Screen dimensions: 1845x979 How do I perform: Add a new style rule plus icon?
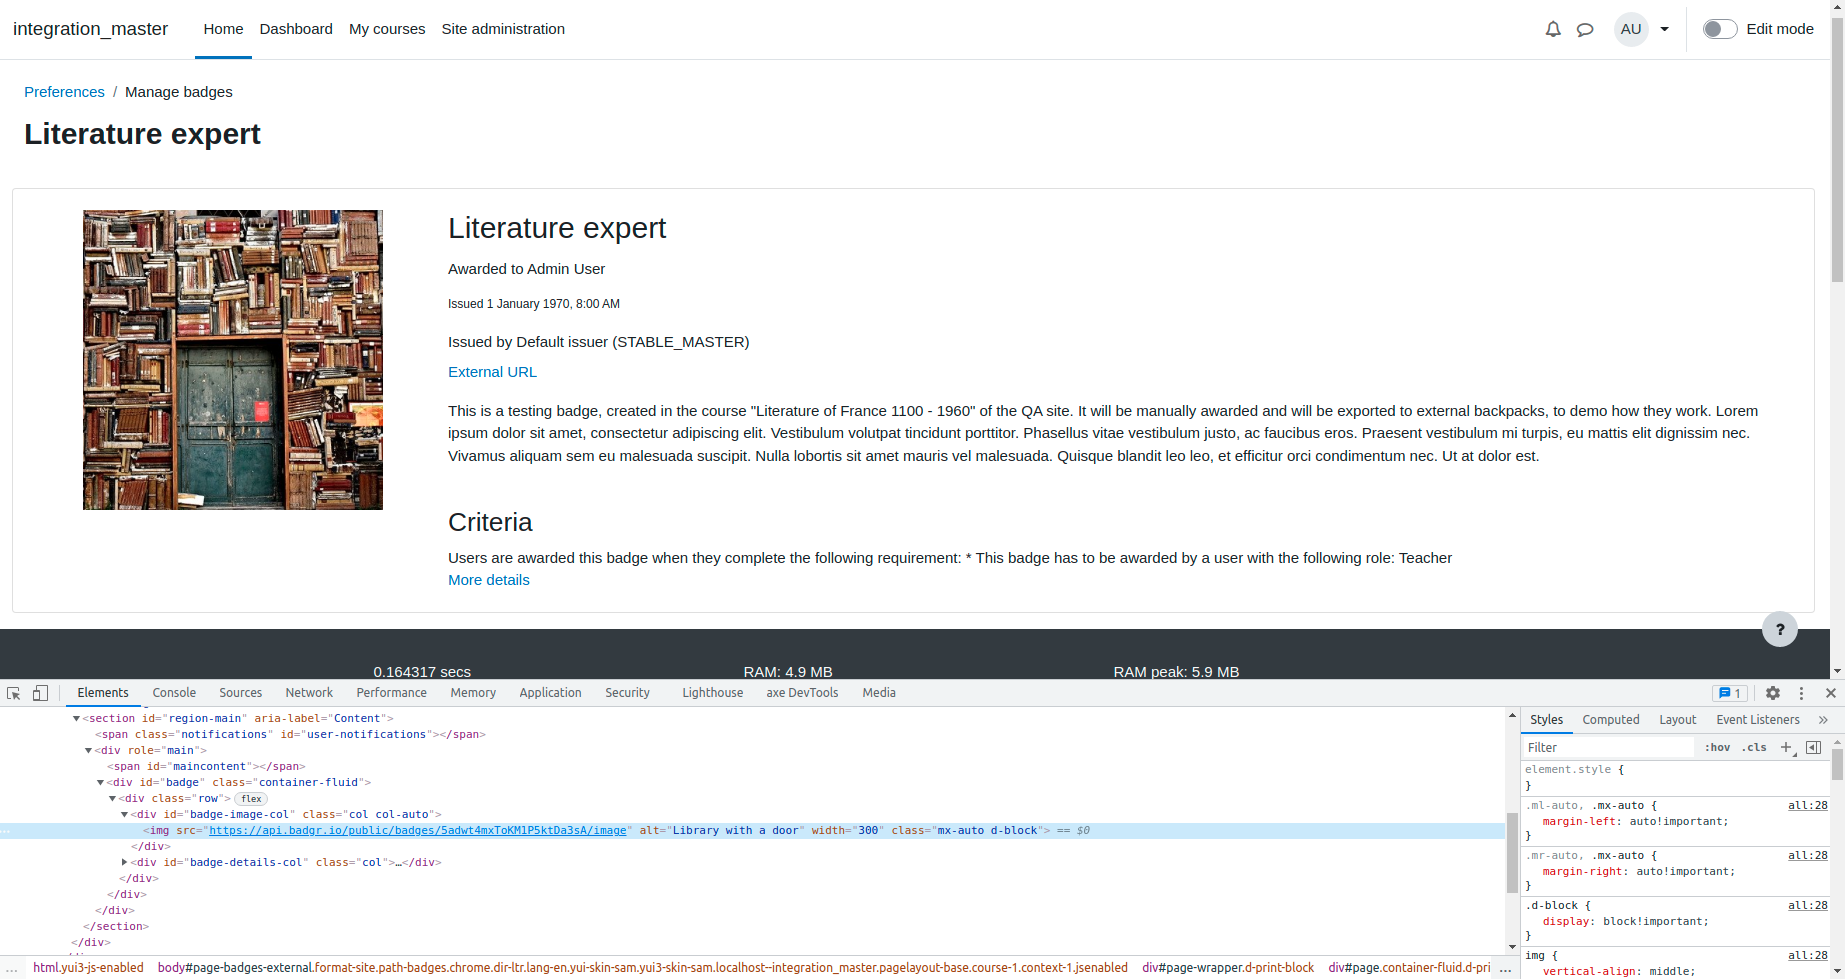[1787, 747]
